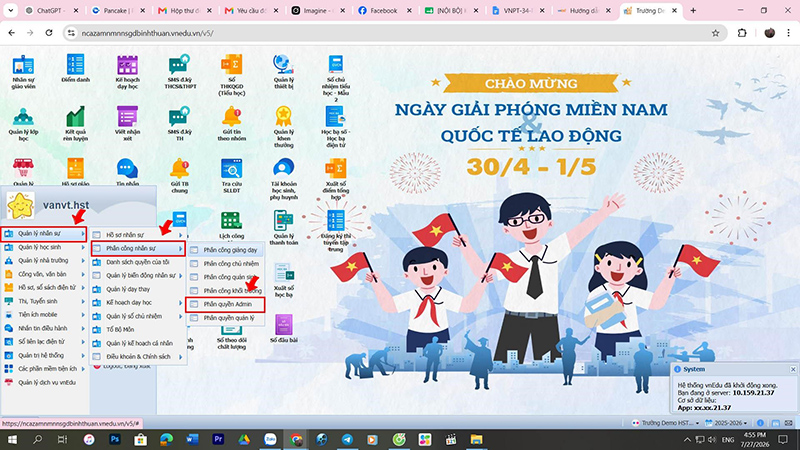Open Đăng ký thi tuyển tập trung icon
The width and height of the screenshot is (800, 450).
pyautogui.click(x=336, y=231)
